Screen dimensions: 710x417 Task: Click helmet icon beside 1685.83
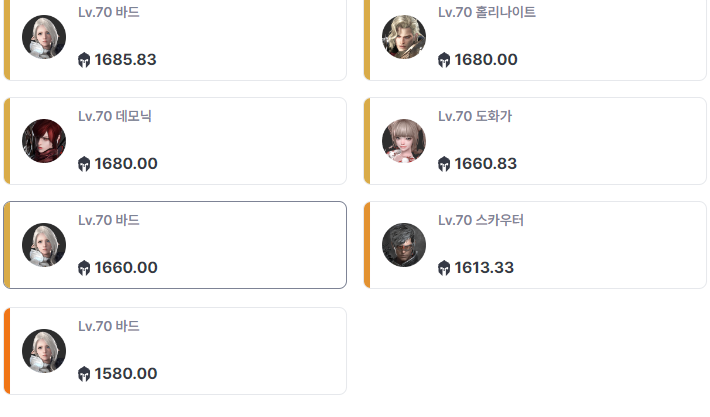click(84, 60)
